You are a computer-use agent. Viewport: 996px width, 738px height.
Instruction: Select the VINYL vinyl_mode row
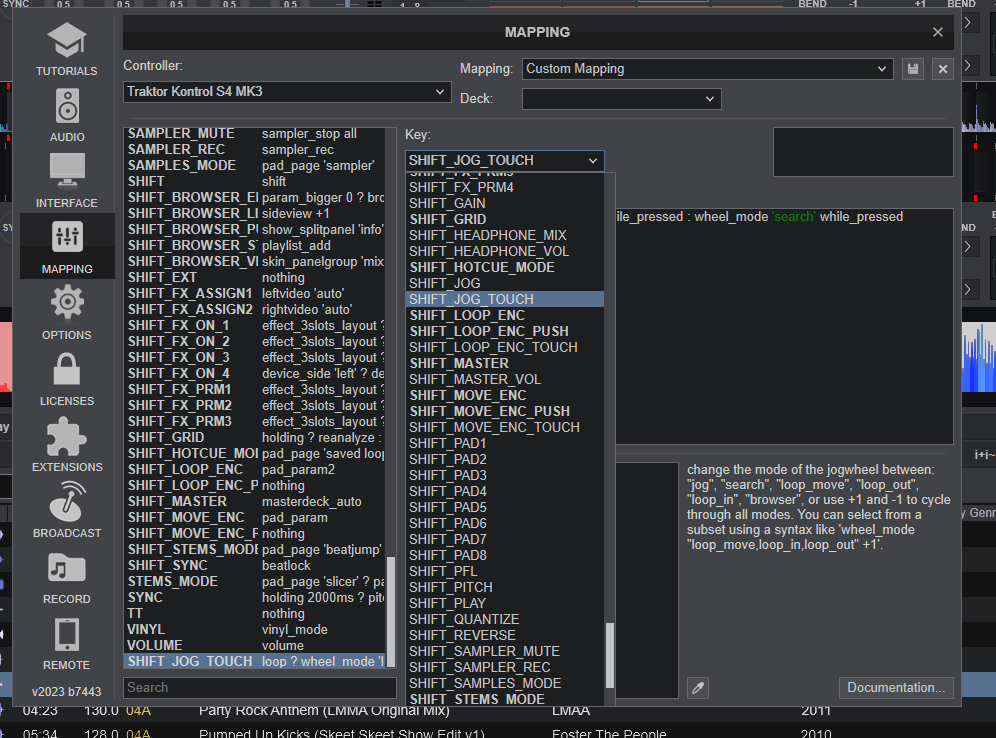tap(255, 629)
